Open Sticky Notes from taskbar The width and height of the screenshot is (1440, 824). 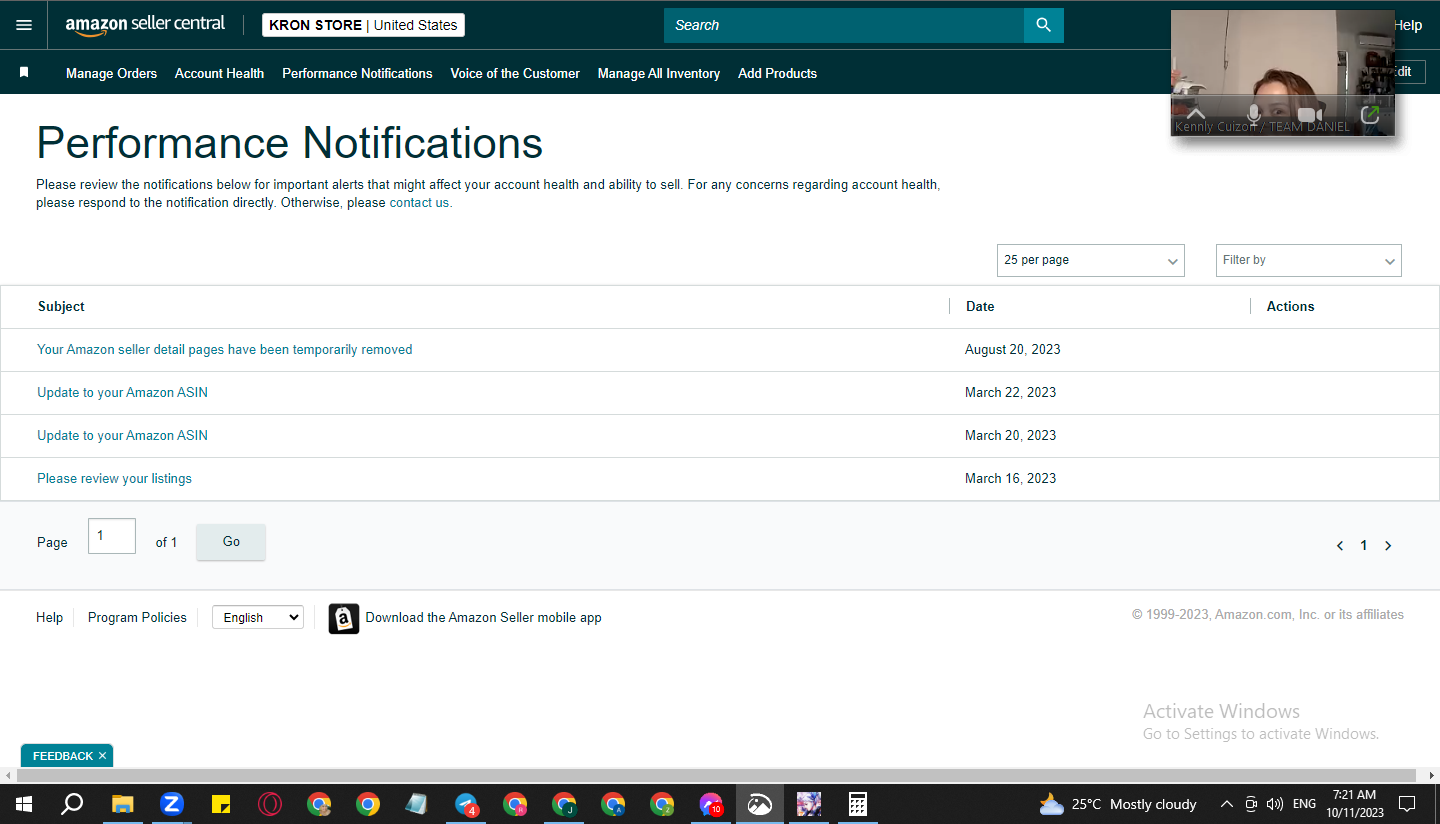(x=221, y=804)
